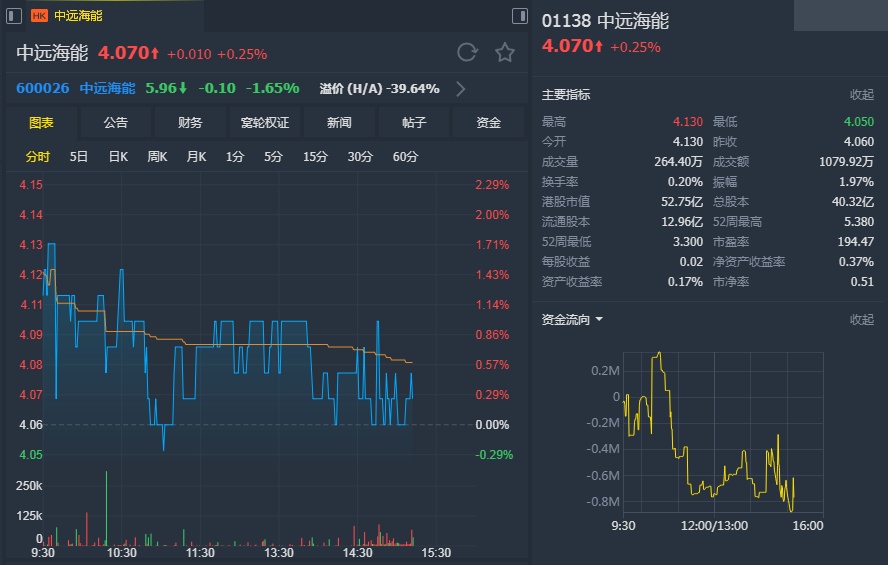Toggle the left sidebar panel icon

14,16
